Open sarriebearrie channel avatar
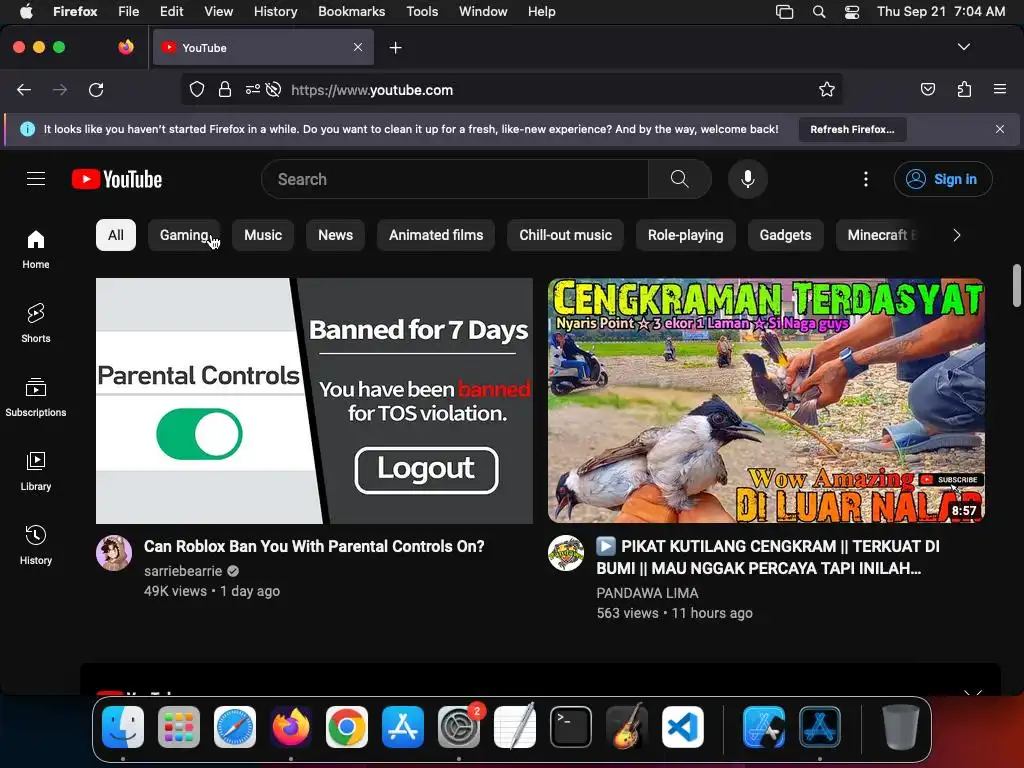The width and height of the screenshot is (1024, 768). (x=114, y=553)
